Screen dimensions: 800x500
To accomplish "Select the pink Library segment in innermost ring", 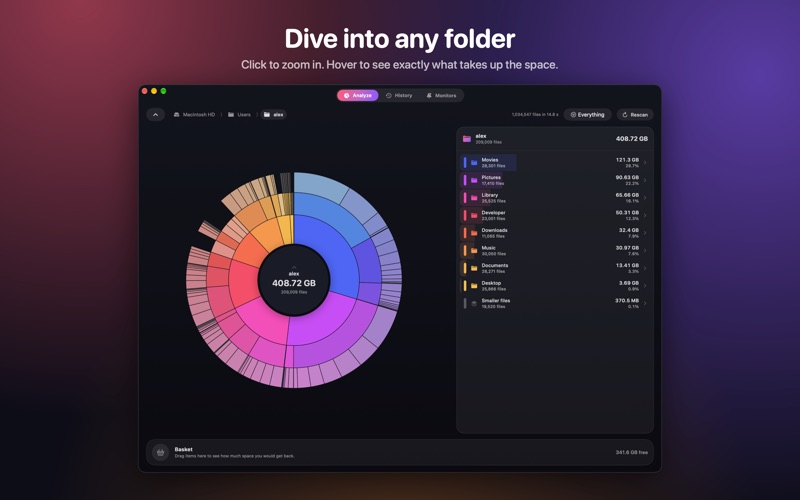I will 265,319.
